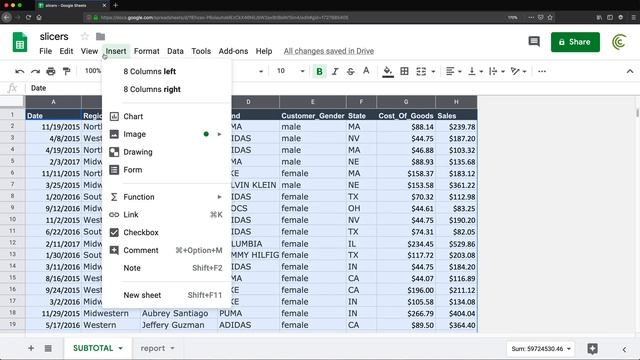
Task: Click All changes saved in Drive link
Action: click(x=329, y=51)
